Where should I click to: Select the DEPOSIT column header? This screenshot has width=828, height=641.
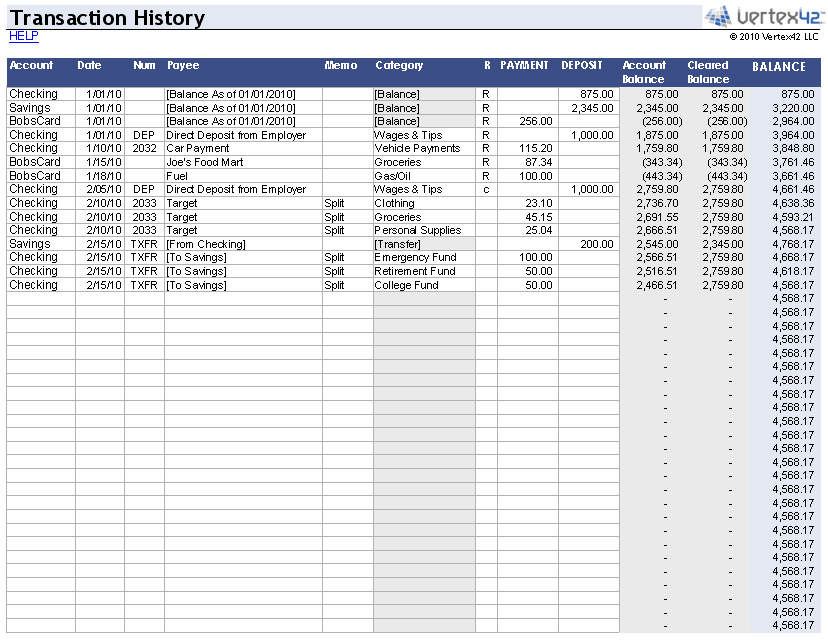click(581, 65)
